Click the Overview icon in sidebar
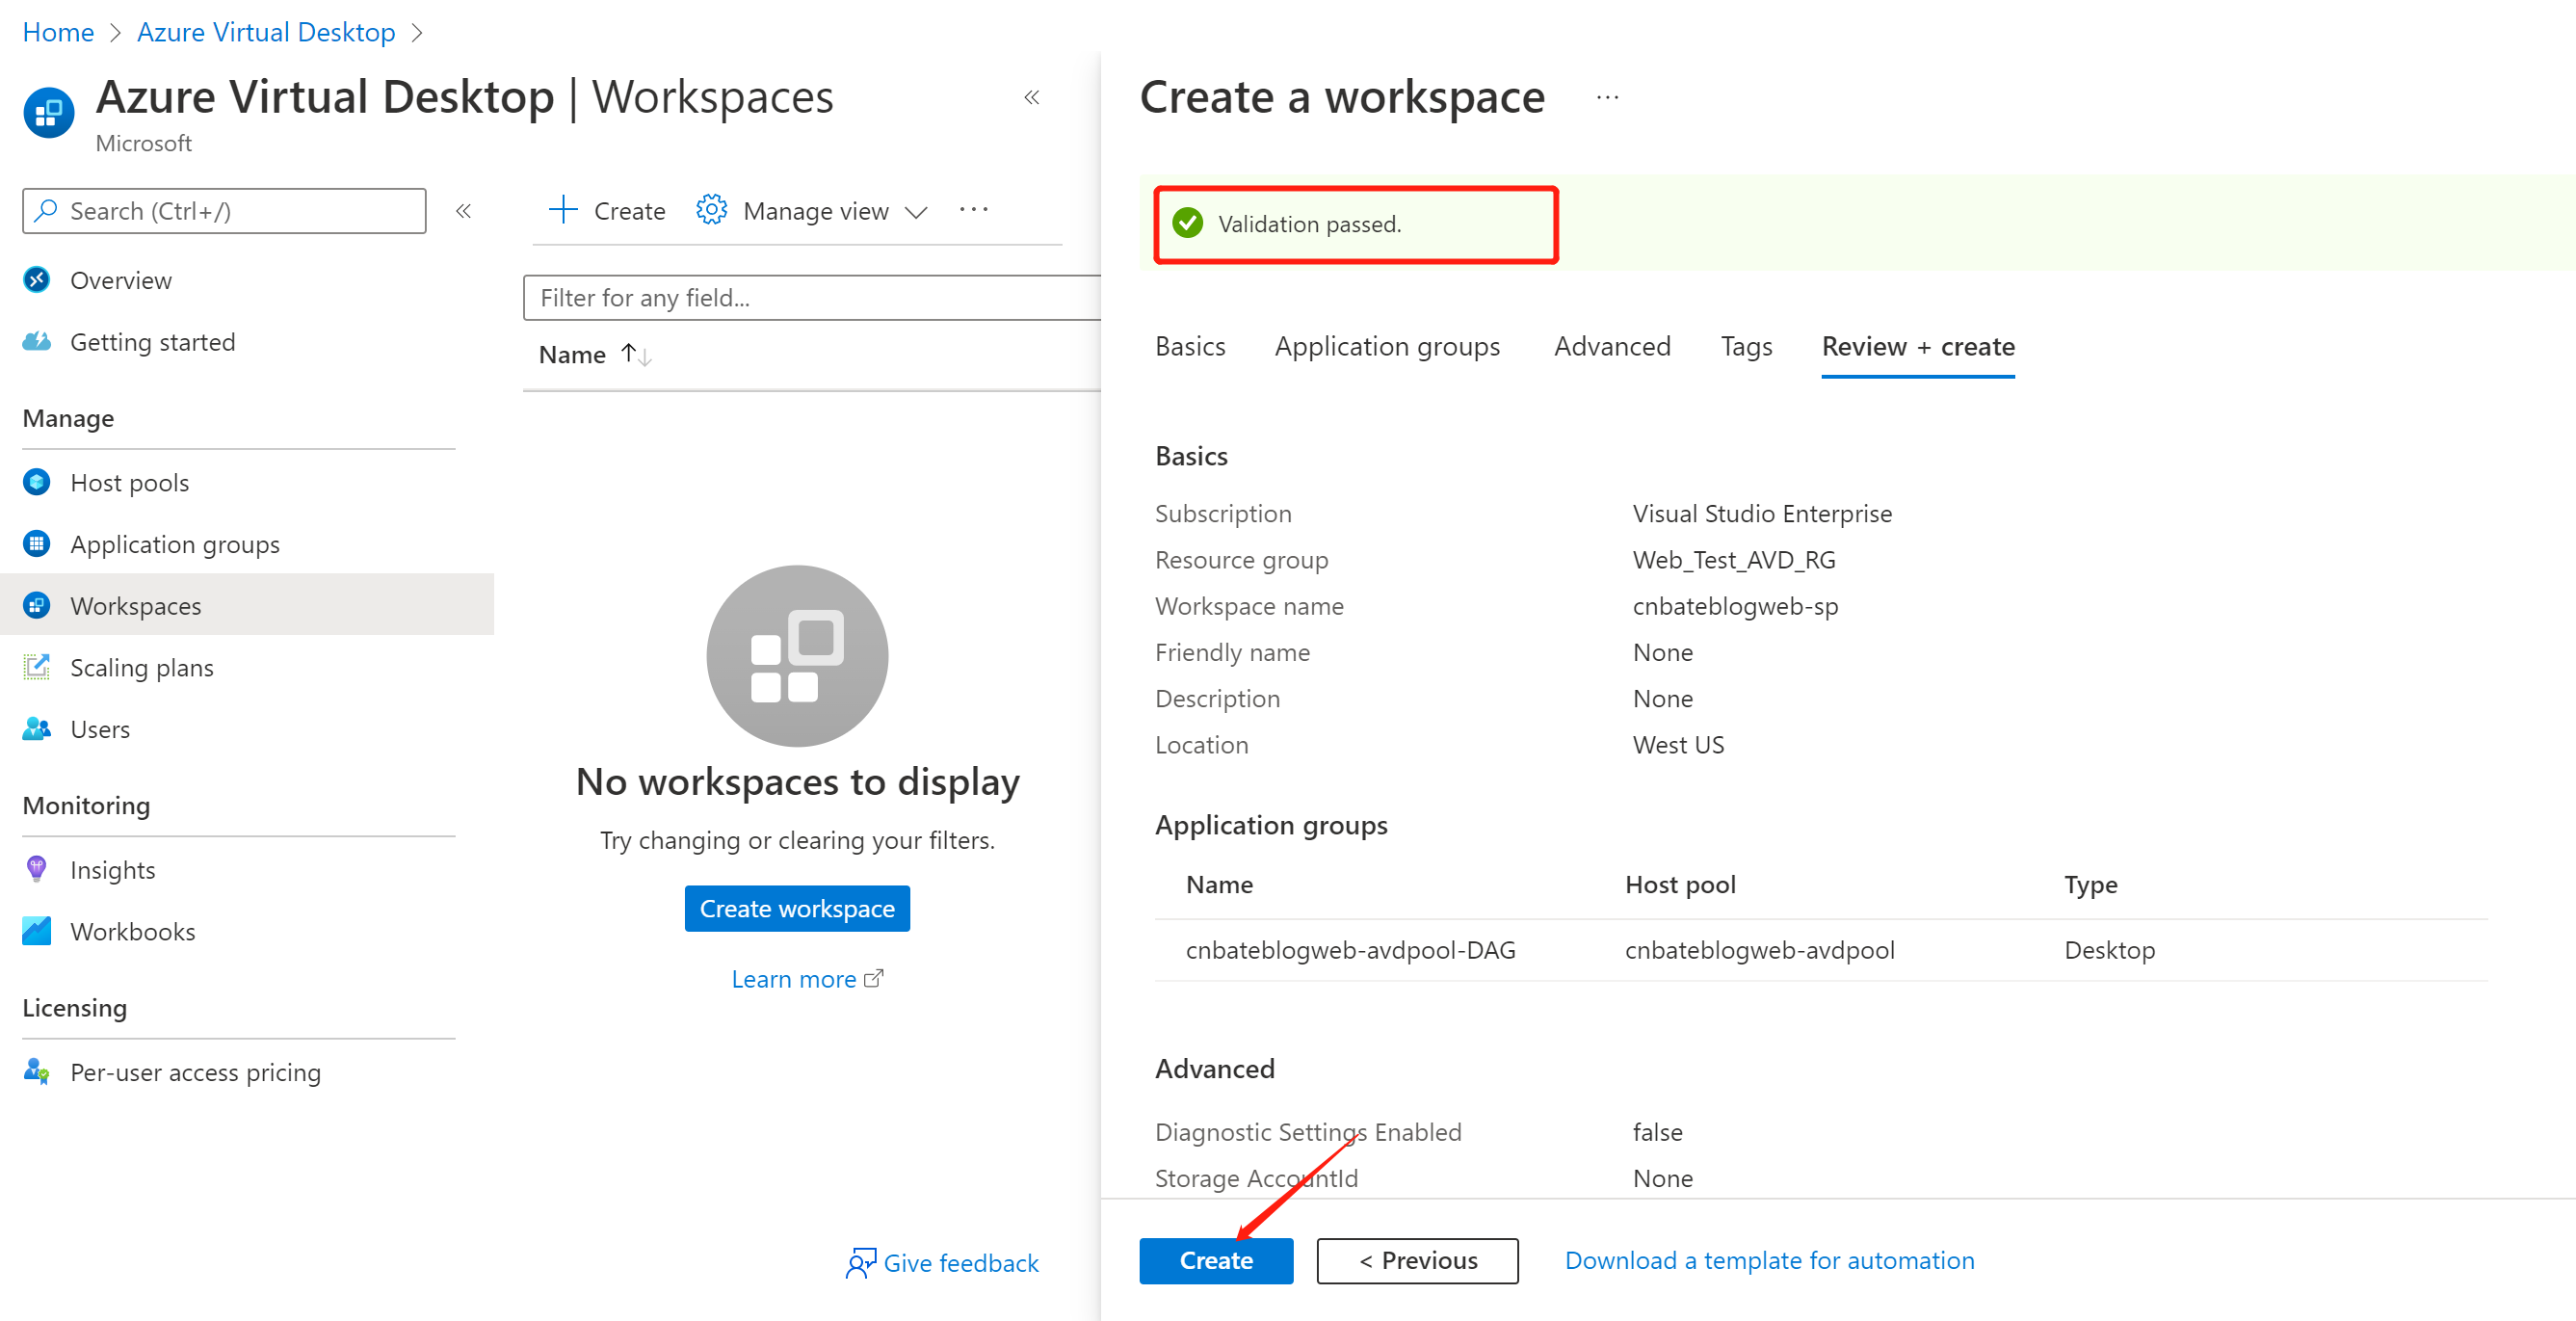 point(37,280)
